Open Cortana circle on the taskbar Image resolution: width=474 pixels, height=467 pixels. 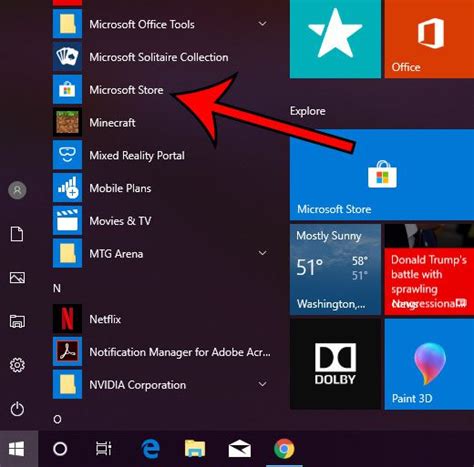60,449
